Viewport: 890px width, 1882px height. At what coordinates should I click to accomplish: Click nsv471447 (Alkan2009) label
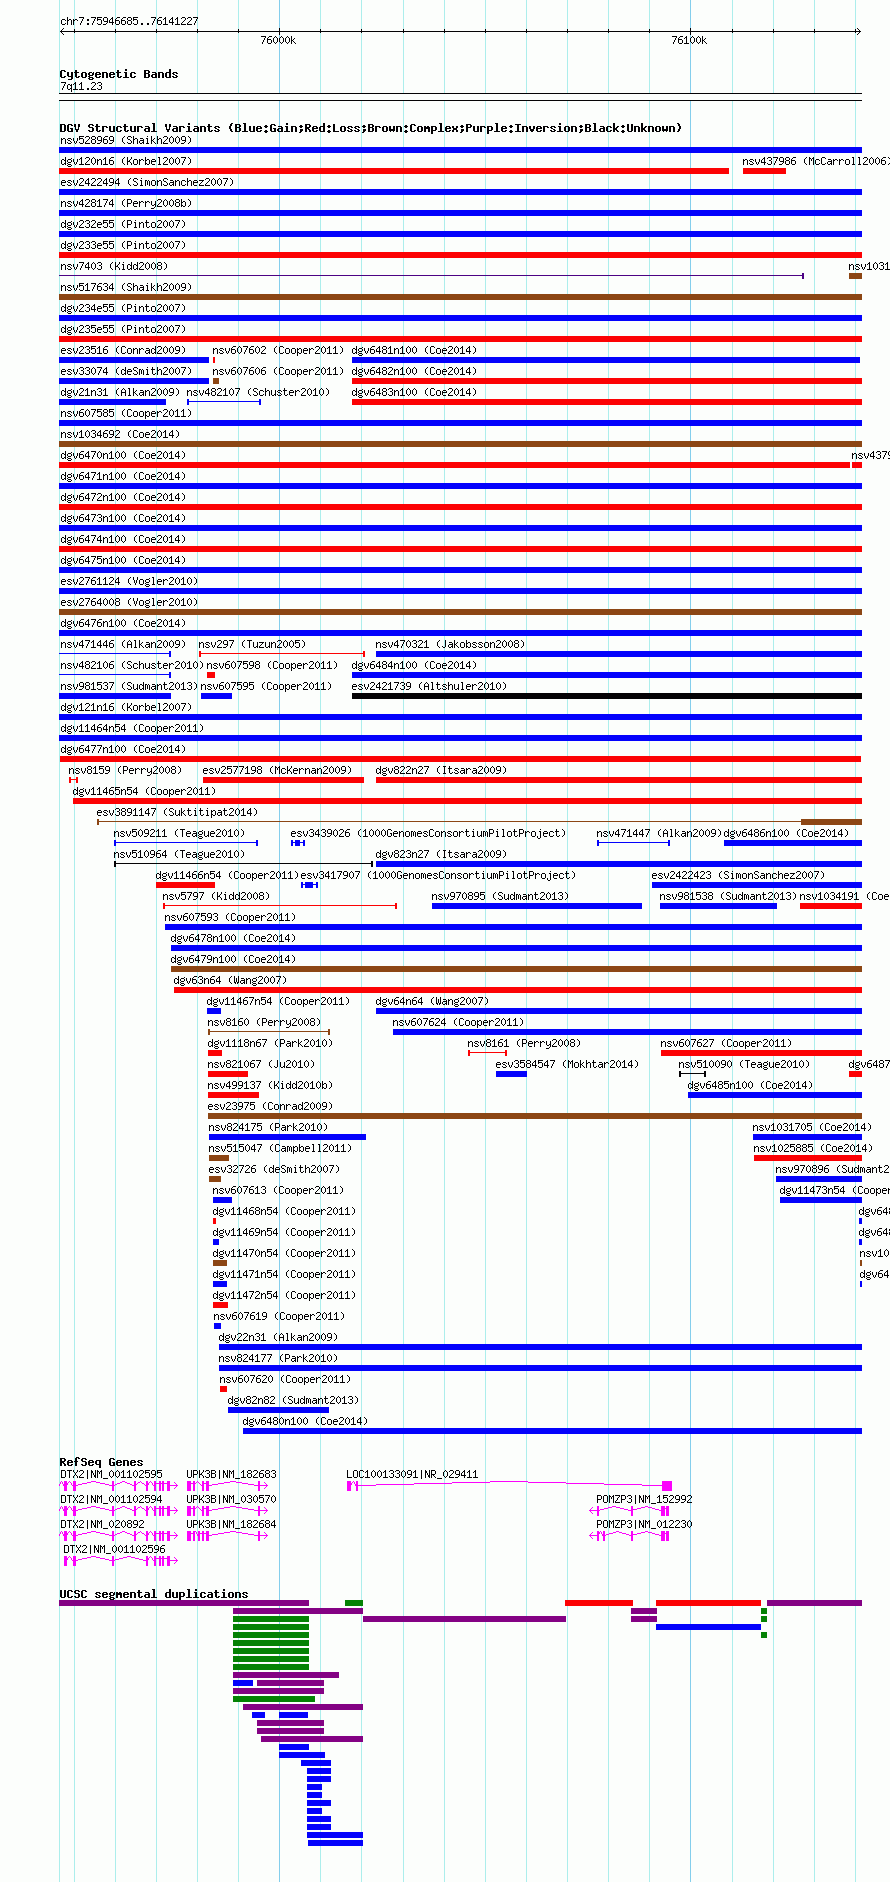(659, 833)
